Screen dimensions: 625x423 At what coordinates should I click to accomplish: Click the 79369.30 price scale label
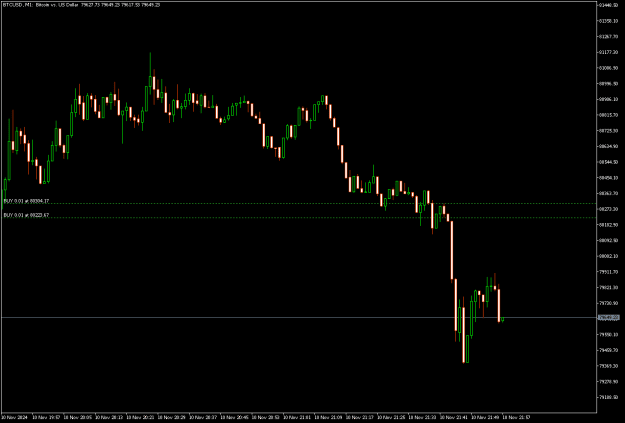coord(609,366)
